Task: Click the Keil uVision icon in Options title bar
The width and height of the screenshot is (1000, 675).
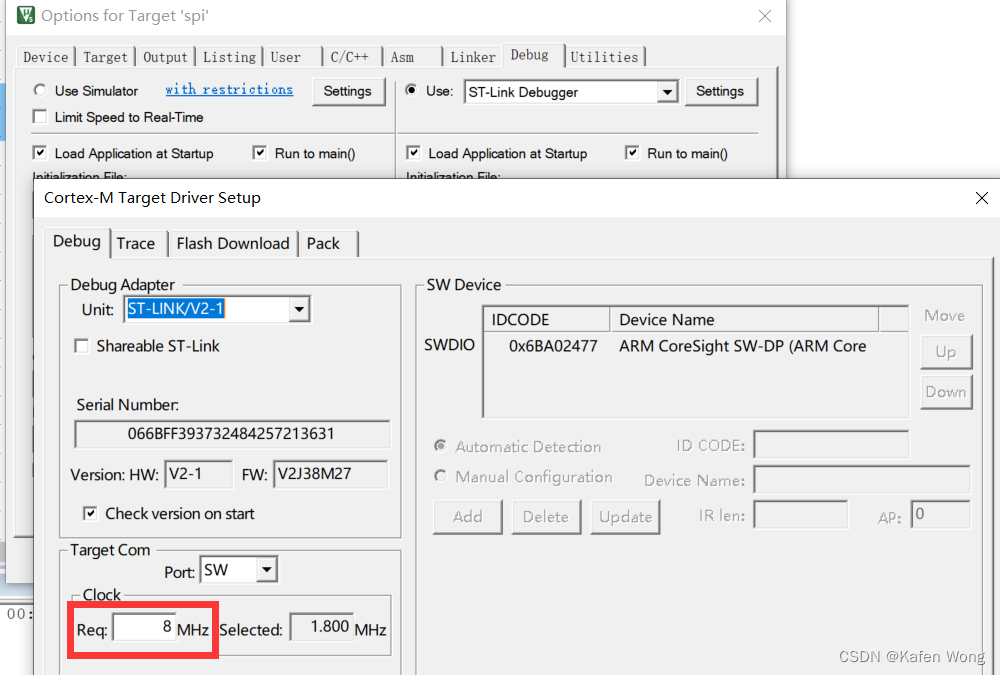Action: click(26, 15)
